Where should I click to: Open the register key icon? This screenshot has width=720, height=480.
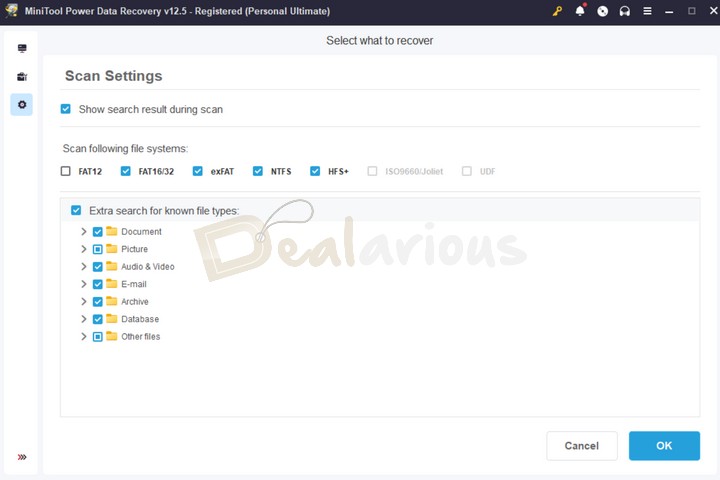[557, 11]
